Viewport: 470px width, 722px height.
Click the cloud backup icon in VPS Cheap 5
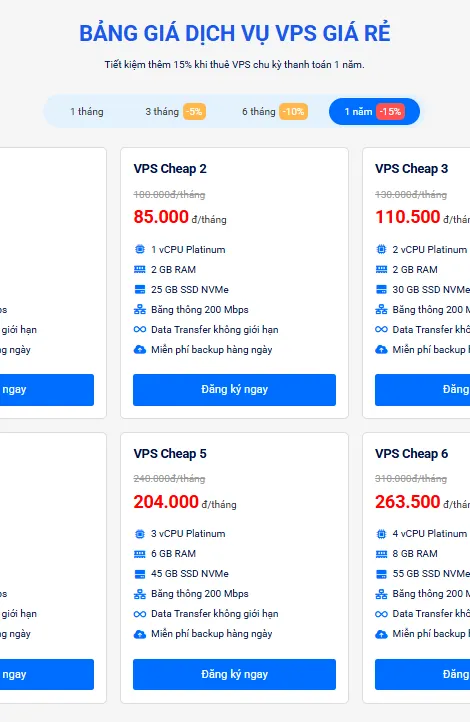tap(139, 634)
